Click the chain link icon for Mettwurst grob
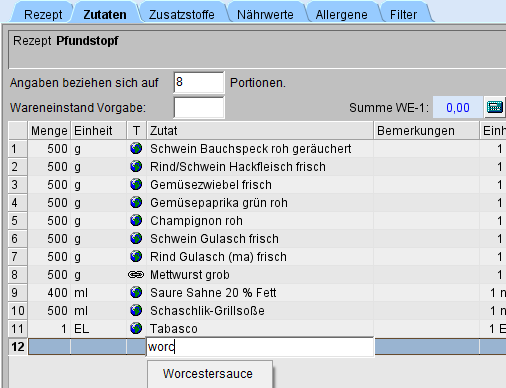This screenshot has height=388, width=506. pos(136,275)
